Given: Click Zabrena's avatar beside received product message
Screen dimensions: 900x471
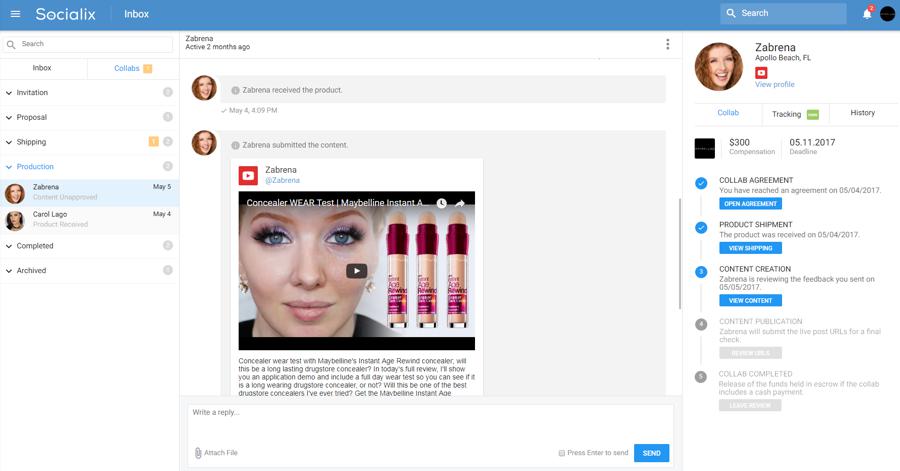Looking at the screenshot, I should (204, 88).
